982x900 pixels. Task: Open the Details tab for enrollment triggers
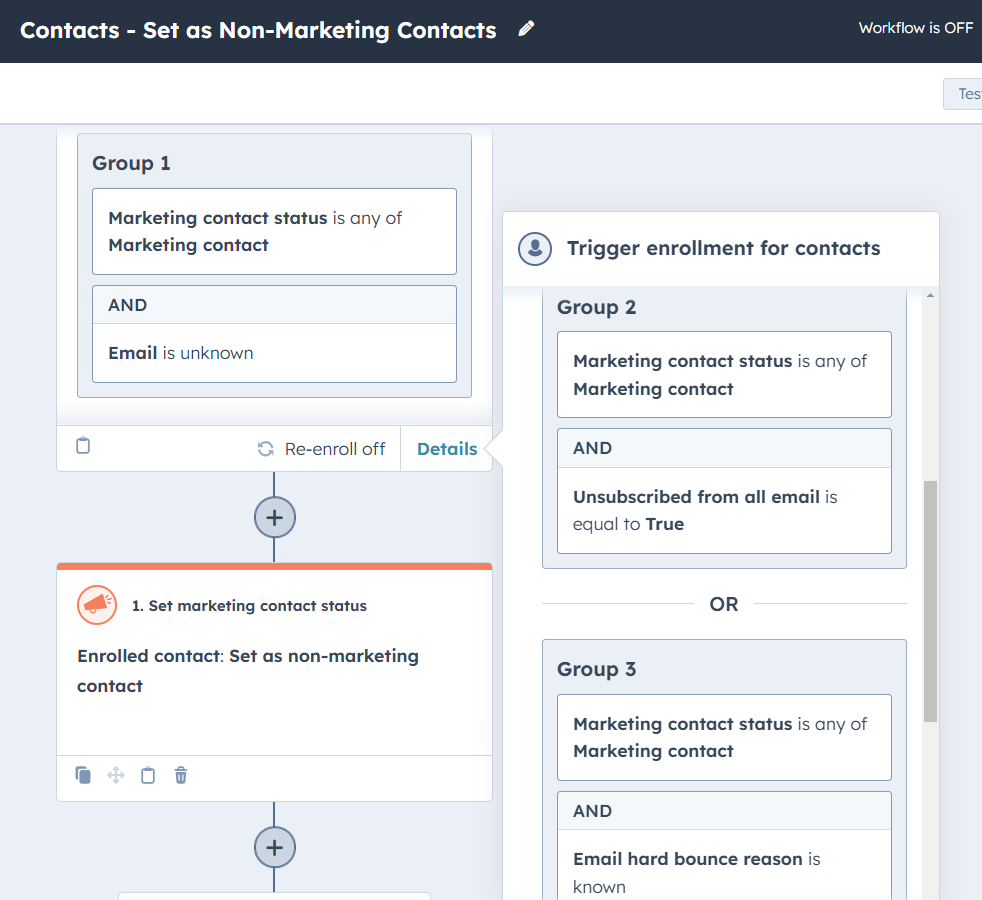446,448
